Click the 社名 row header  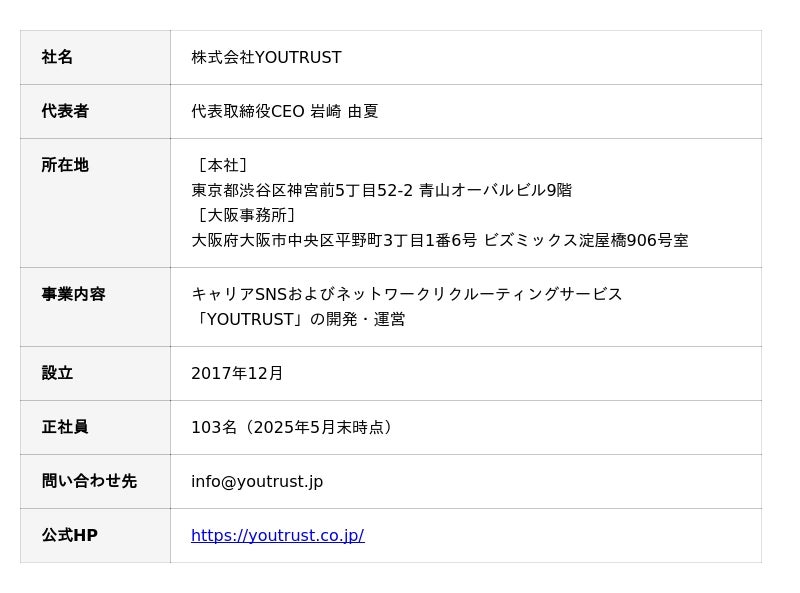point(57,58)
